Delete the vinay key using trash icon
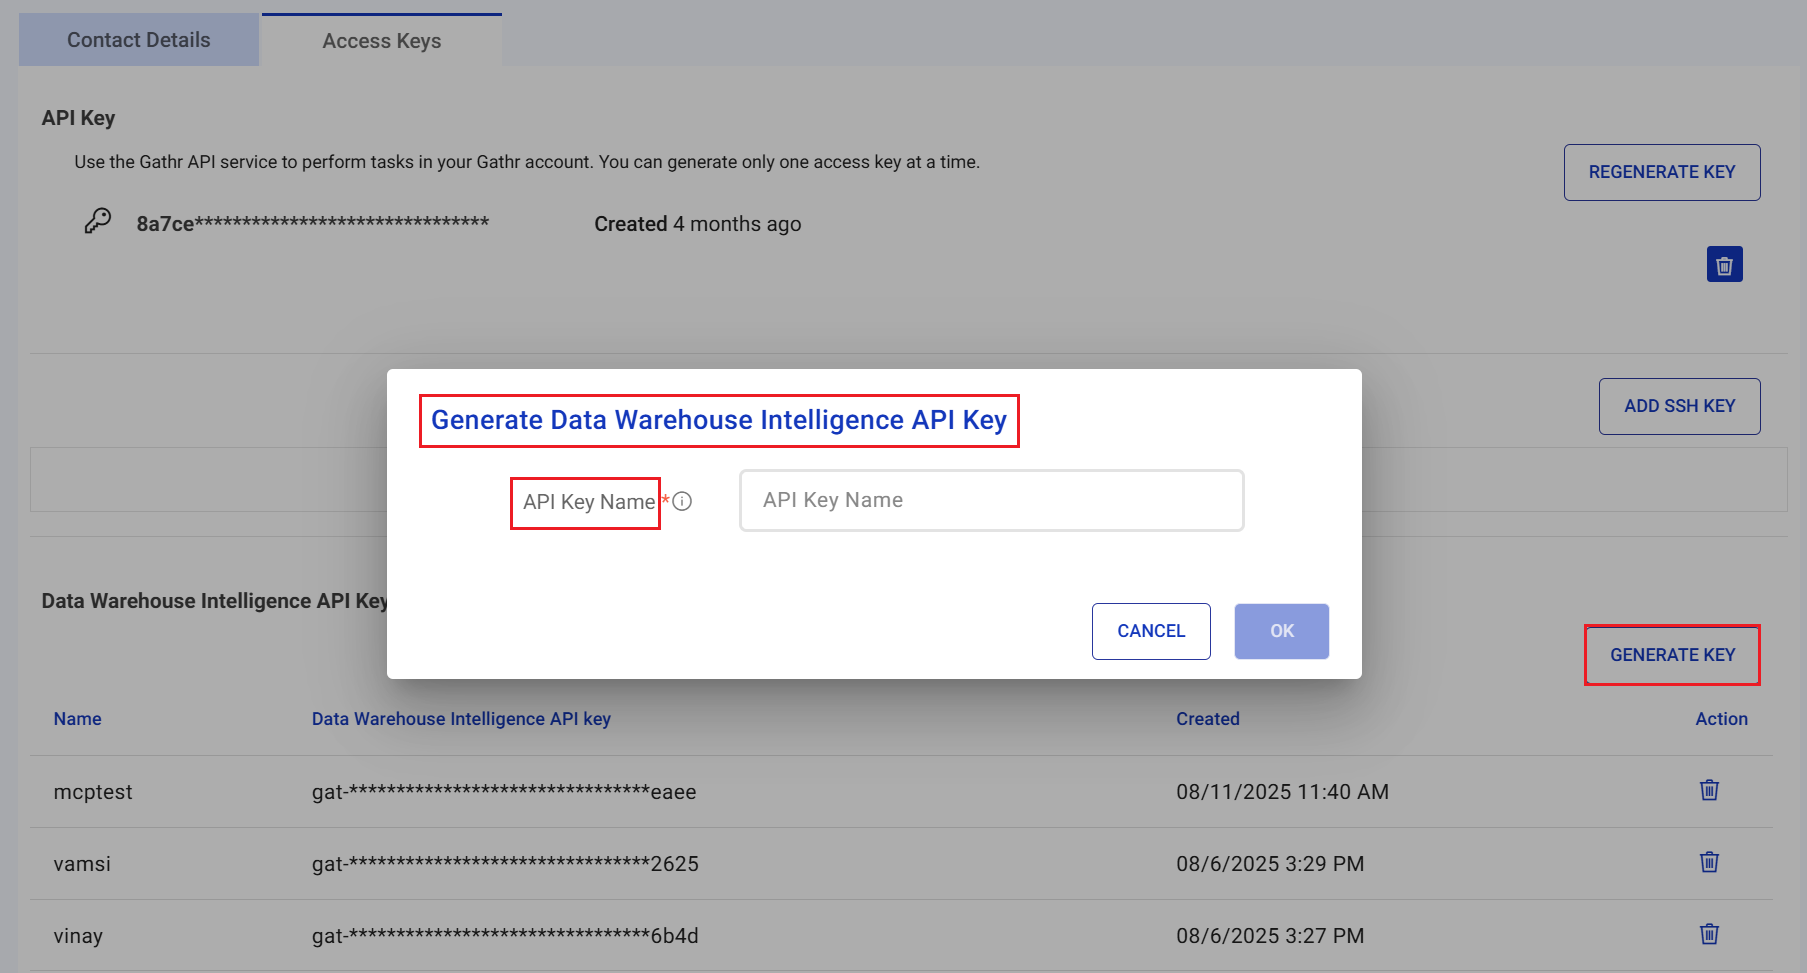 (1709, 934)
